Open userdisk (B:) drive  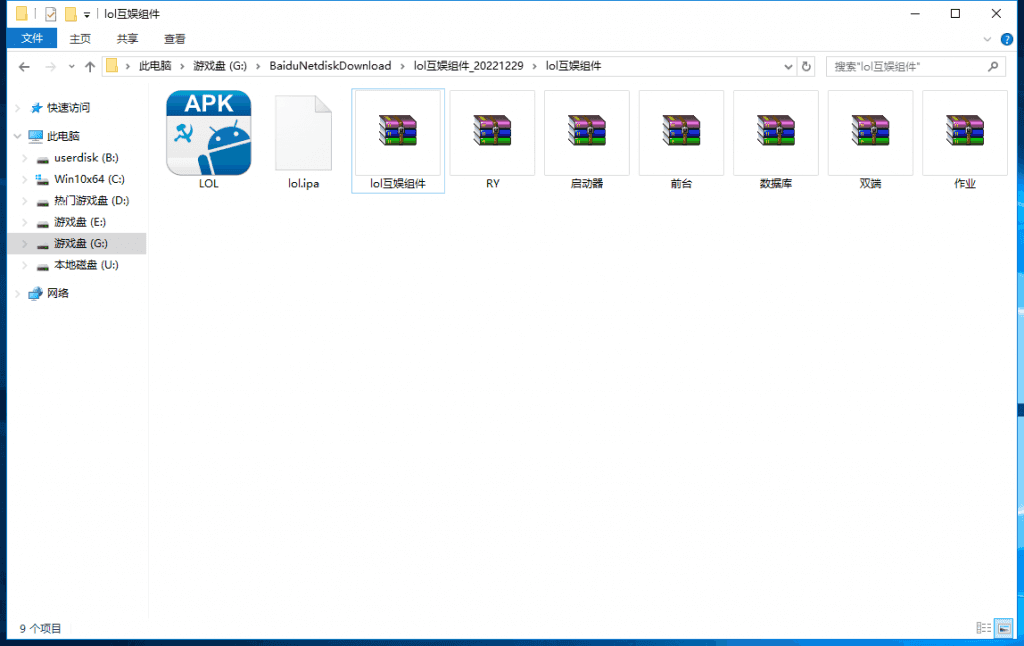[x=86, y=158]
